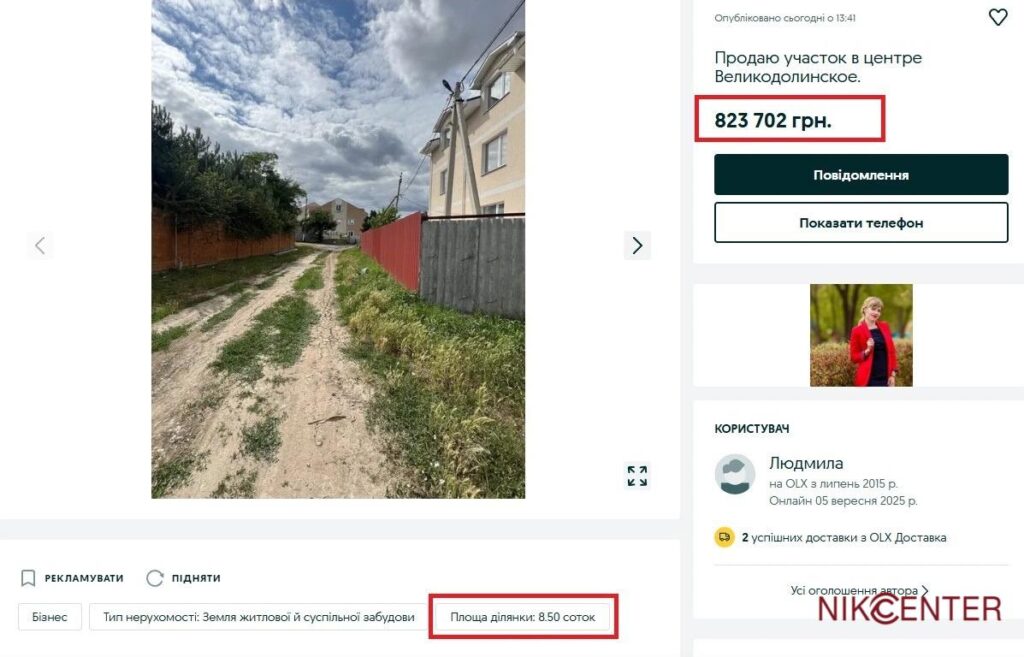Image resolution: width=1024 pixels, height=657 pixels.
Task: Go to the previous photo arrow
Action: [40, 245]
